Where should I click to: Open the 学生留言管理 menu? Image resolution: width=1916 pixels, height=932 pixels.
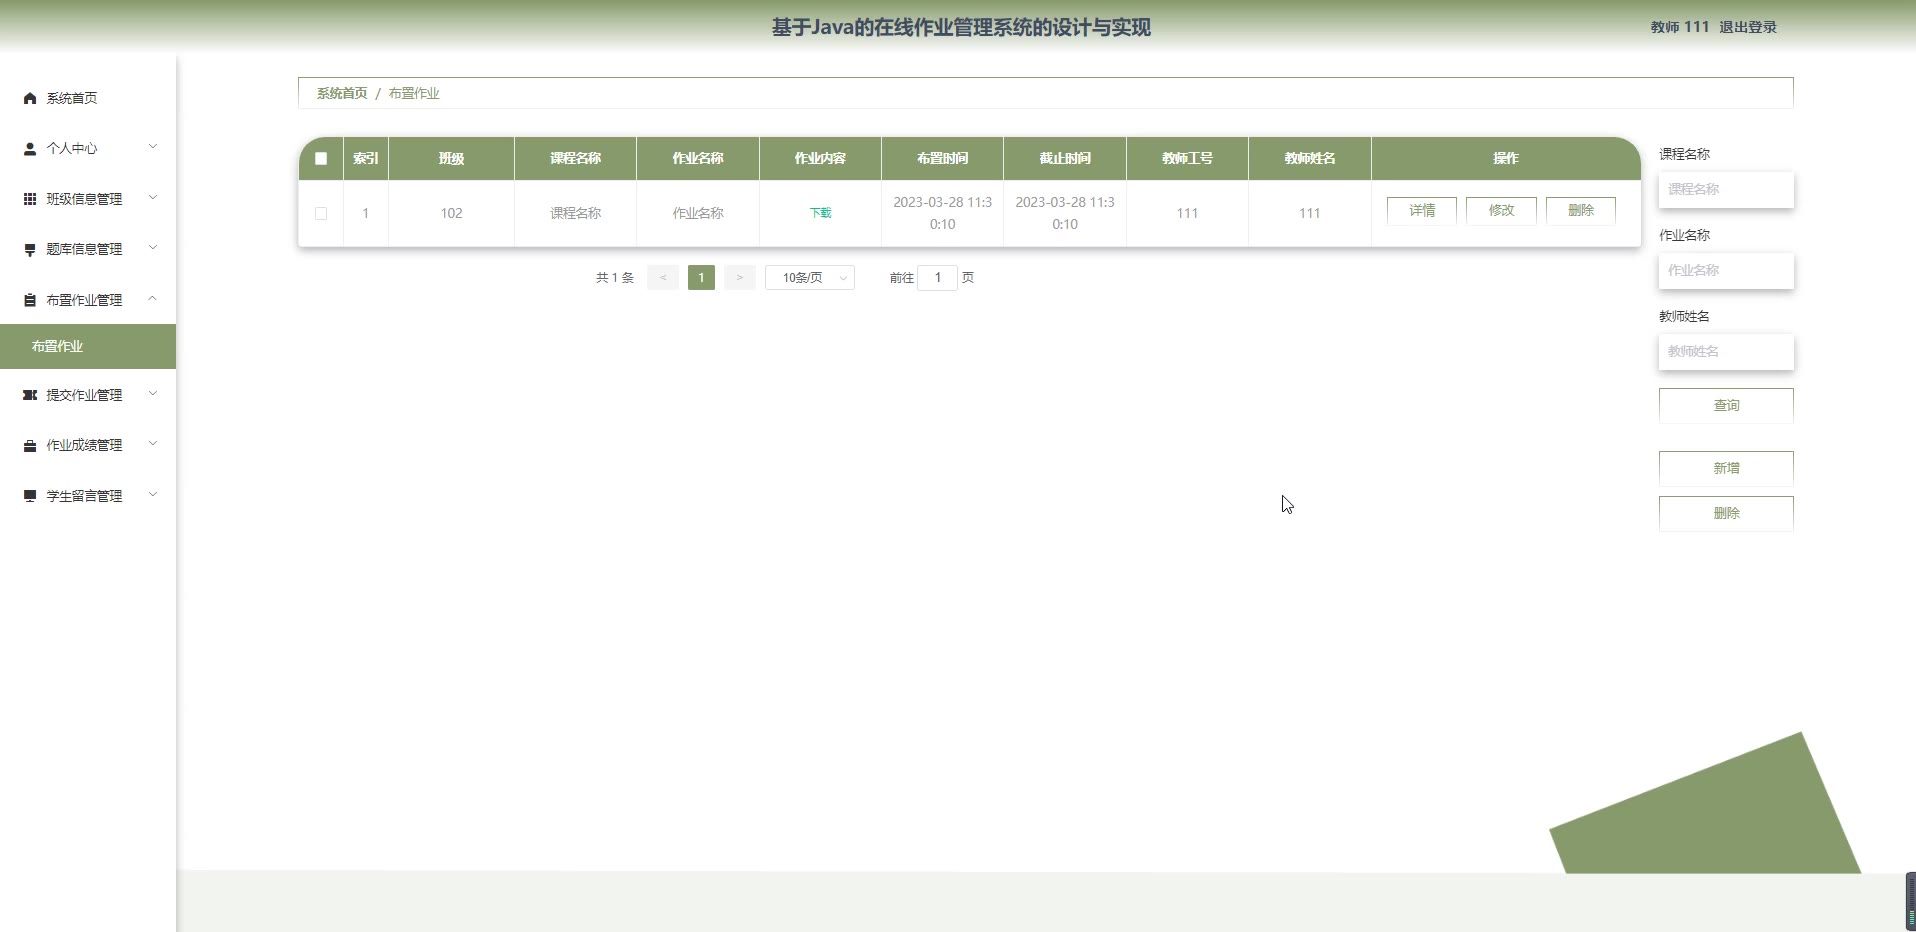(x=88, y=496)
